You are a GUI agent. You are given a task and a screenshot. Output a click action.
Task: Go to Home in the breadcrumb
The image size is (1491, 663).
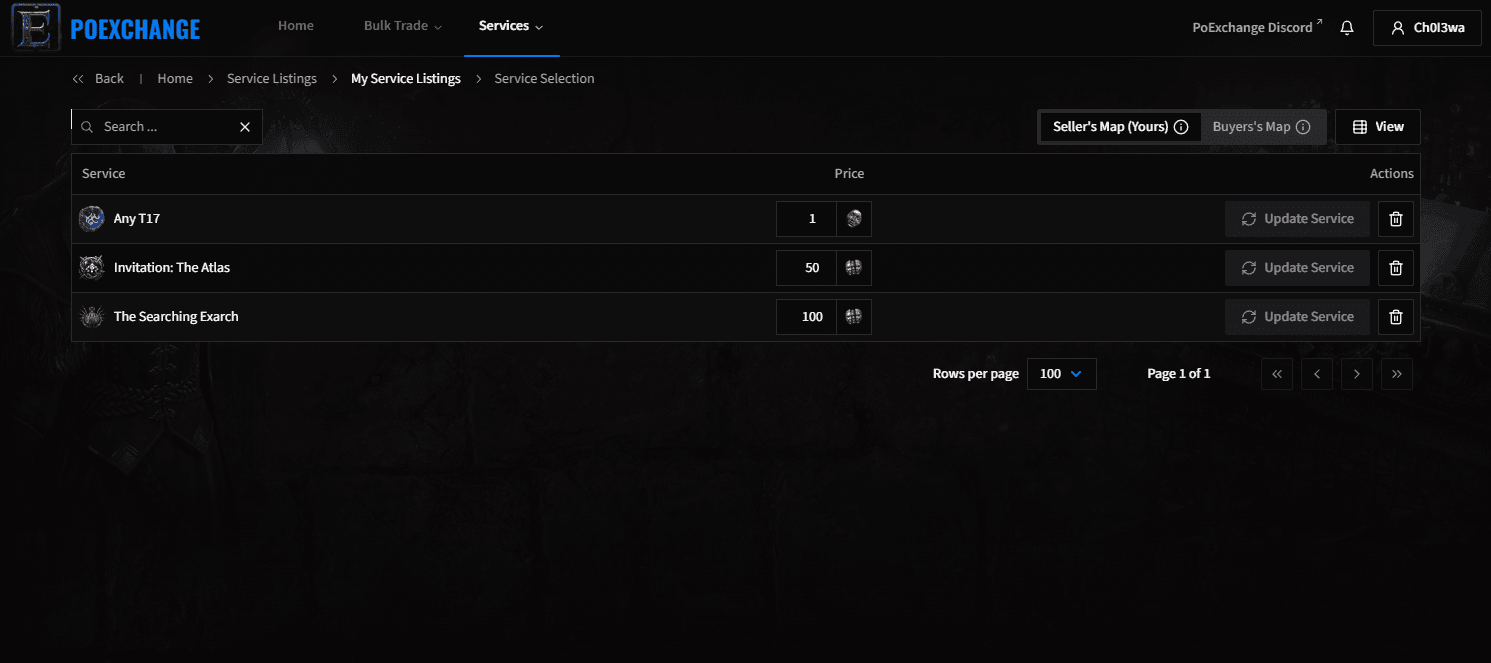[175, 79]
